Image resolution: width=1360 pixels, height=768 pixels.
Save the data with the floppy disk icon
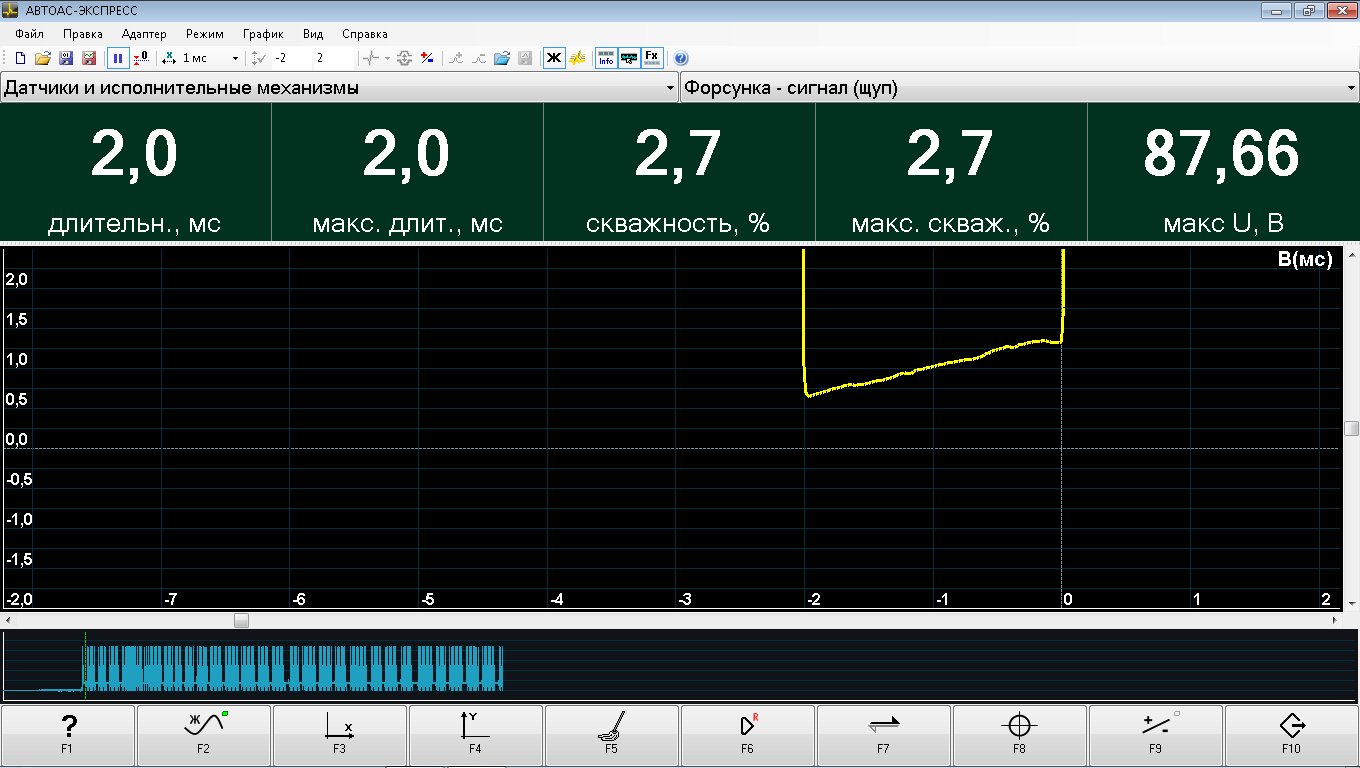66,58
